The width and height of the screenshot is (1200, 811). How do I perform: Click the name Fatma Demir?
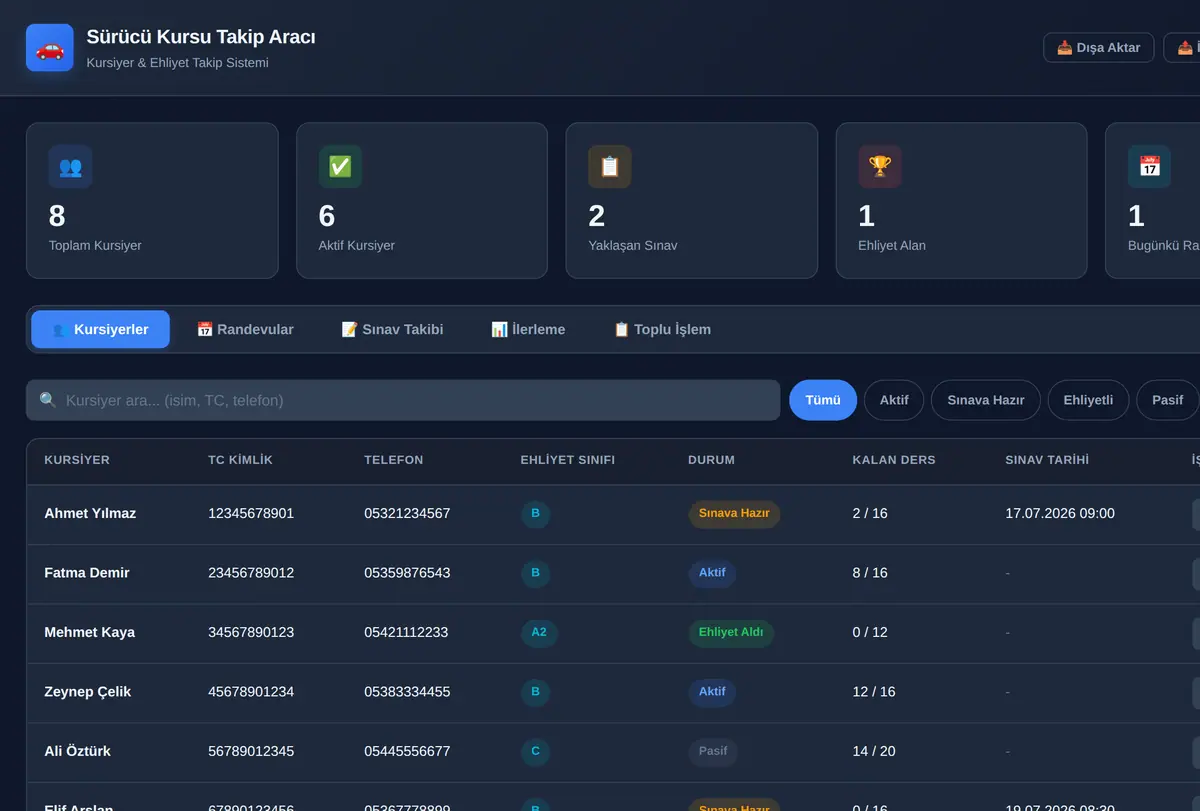pos(87,574)
